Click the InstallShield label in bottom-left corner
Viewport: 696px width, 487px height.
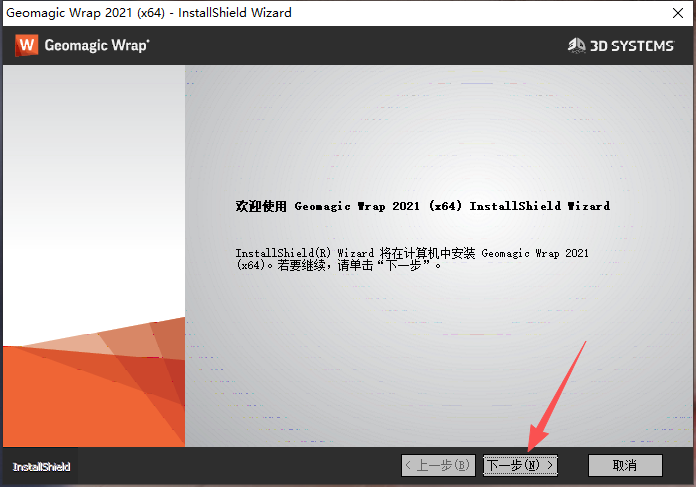coord(41,467)
